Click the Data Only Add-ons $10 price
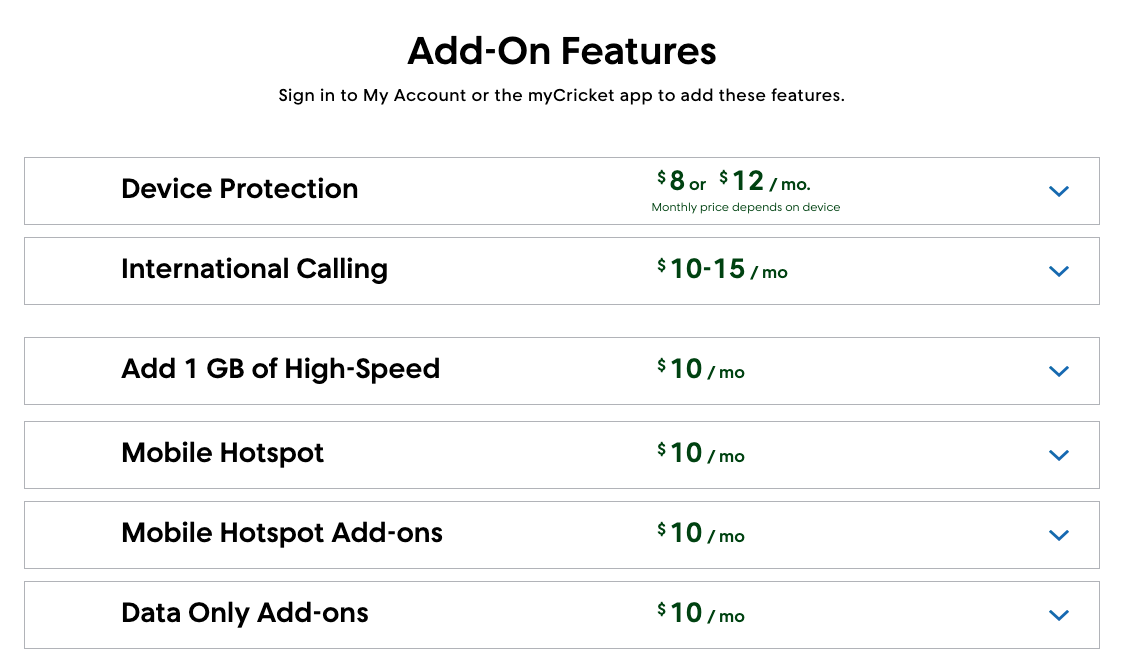The height and width of the screenshot is (665, 1127). [700, 614]
